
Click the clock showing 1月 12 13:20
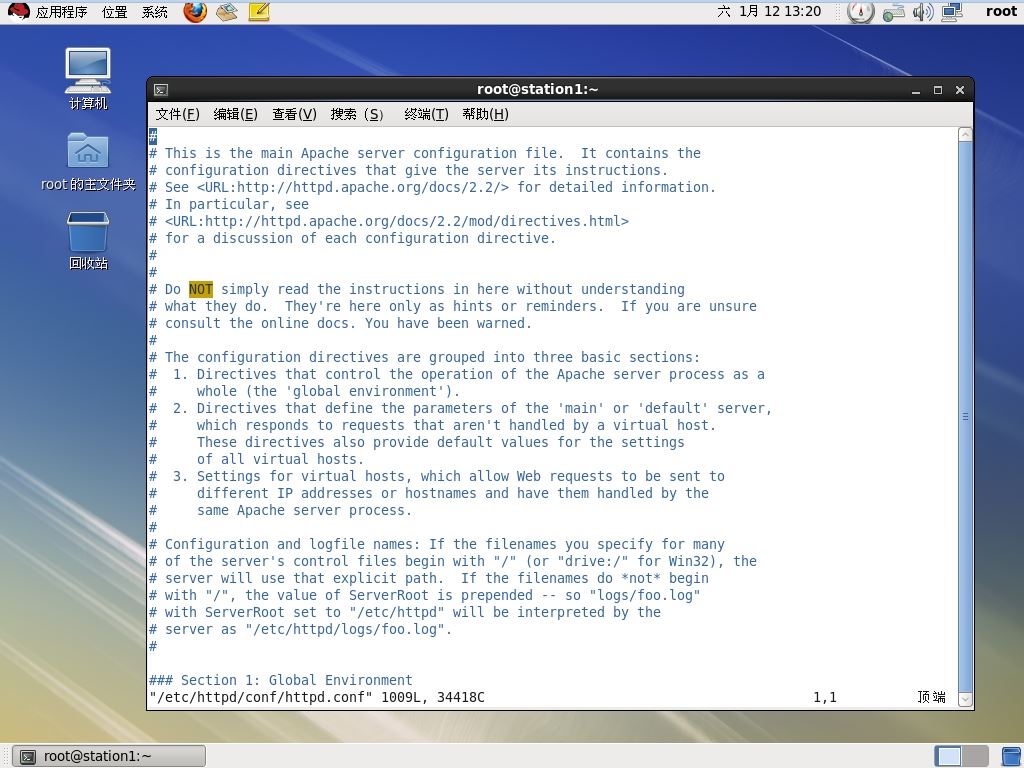pos(769,11)
